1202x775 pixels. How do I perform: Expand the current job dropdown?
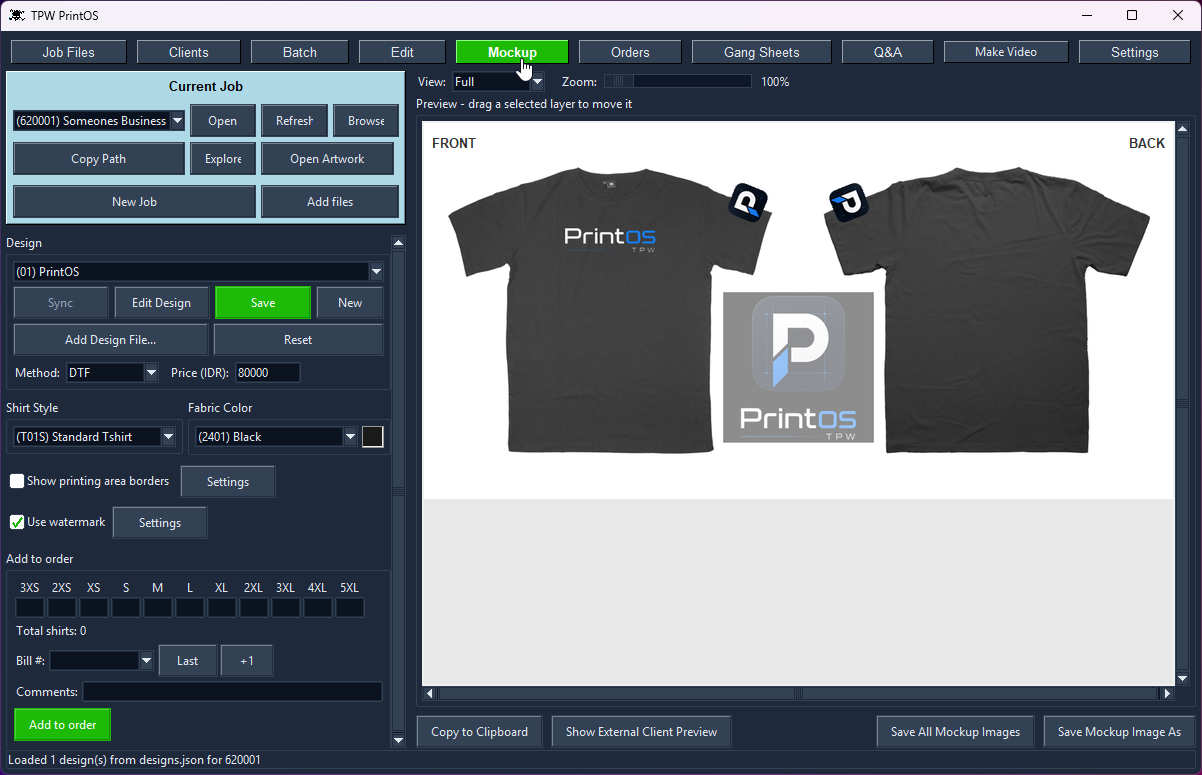pyautogui.click(x=177, y=121)
